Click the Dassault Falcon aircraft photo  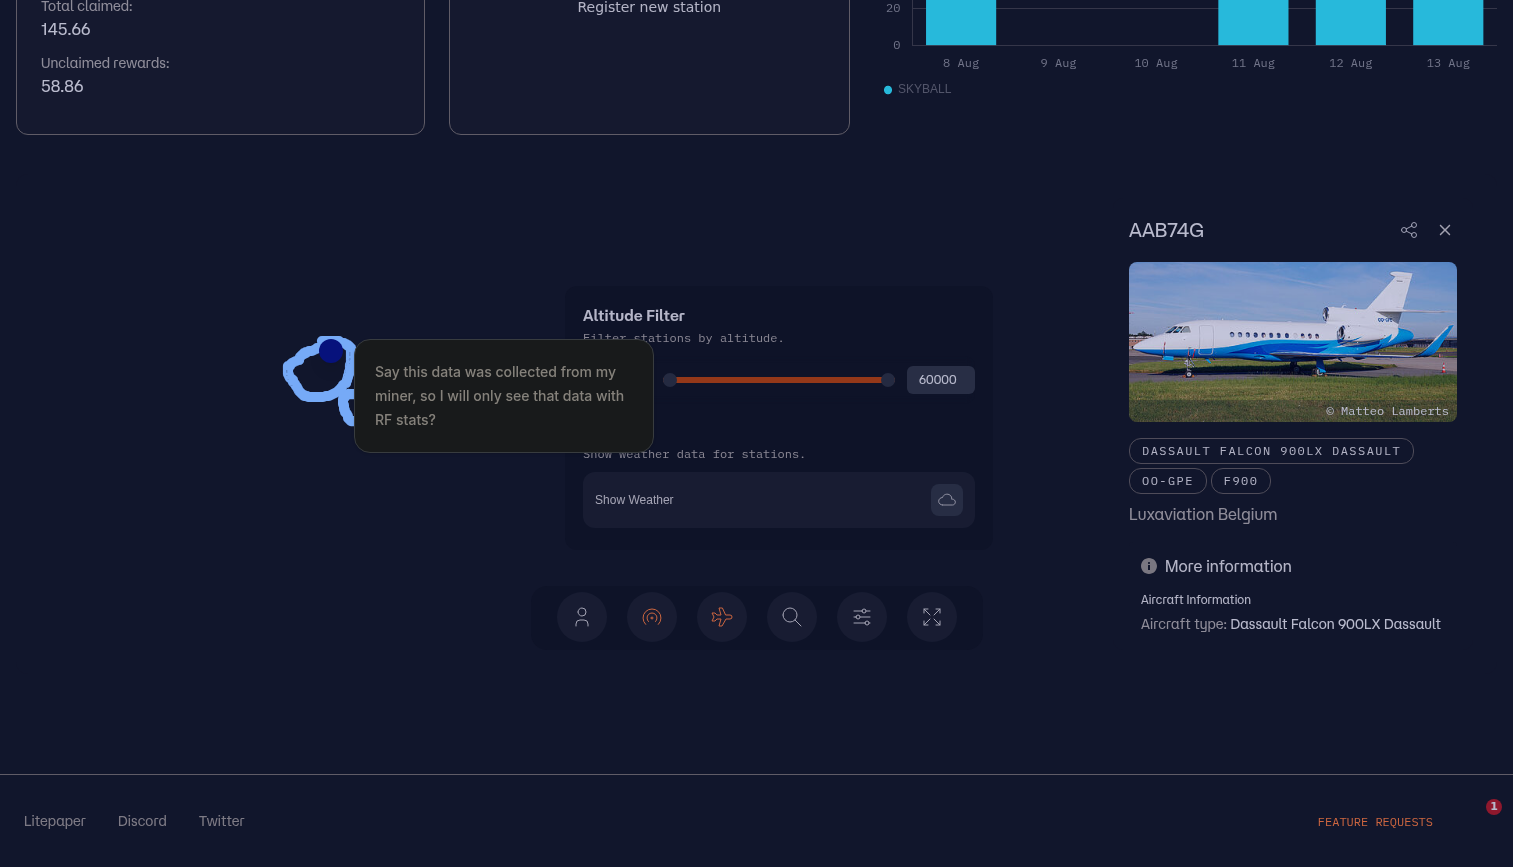[1292, 341]
